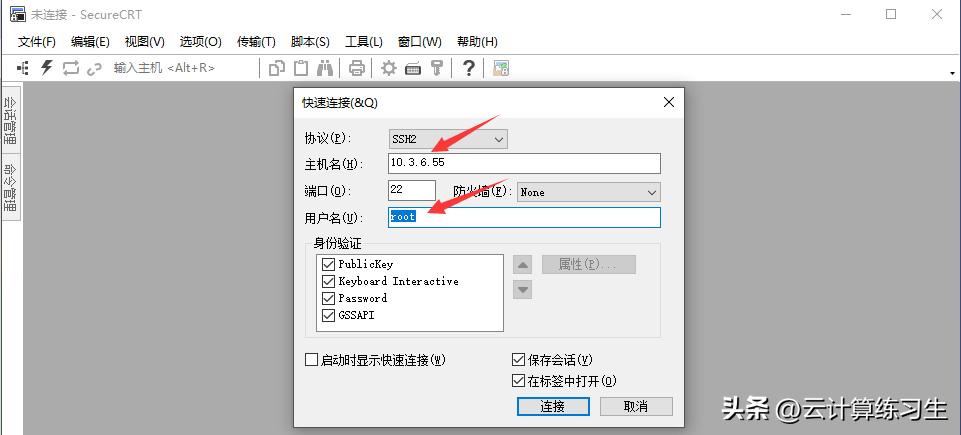Click the 用户名 field containing root
Screen dimensions: 961x435
[x=524, y=218]
